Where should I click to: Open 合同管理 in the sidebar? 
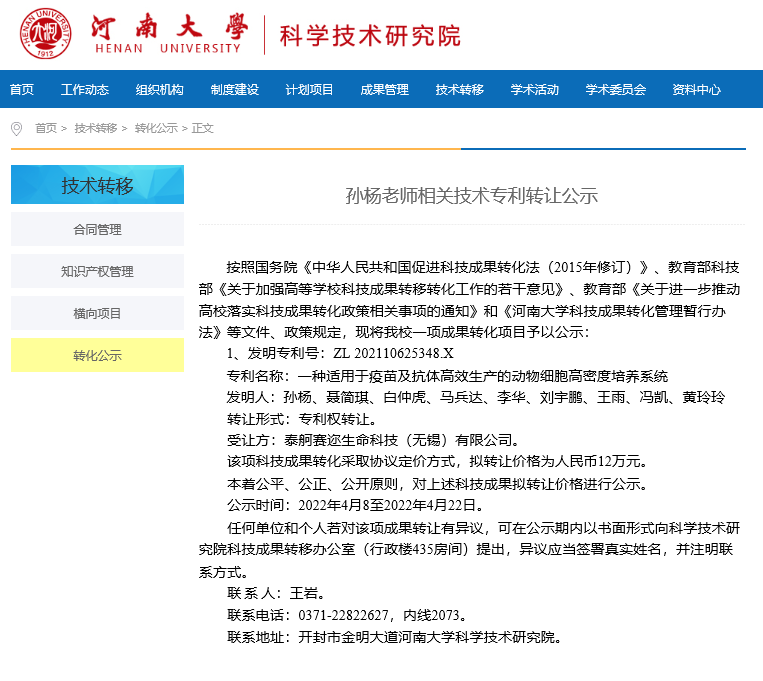[x=97, y=230]
